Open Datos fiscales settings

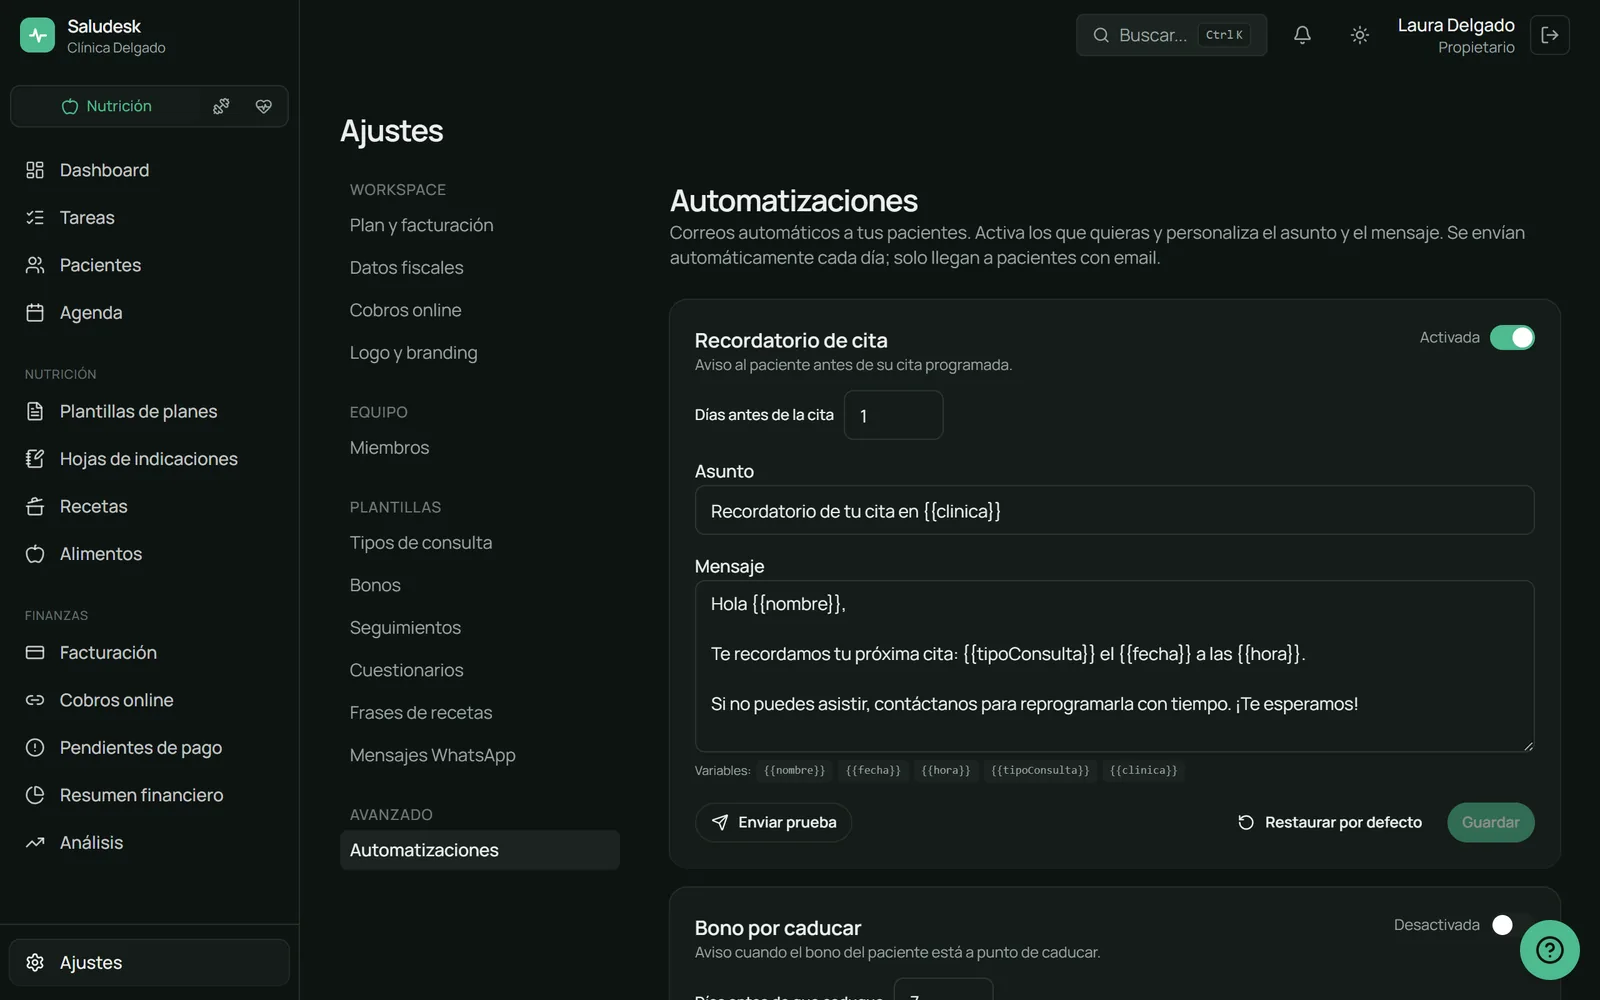[406, 267]
